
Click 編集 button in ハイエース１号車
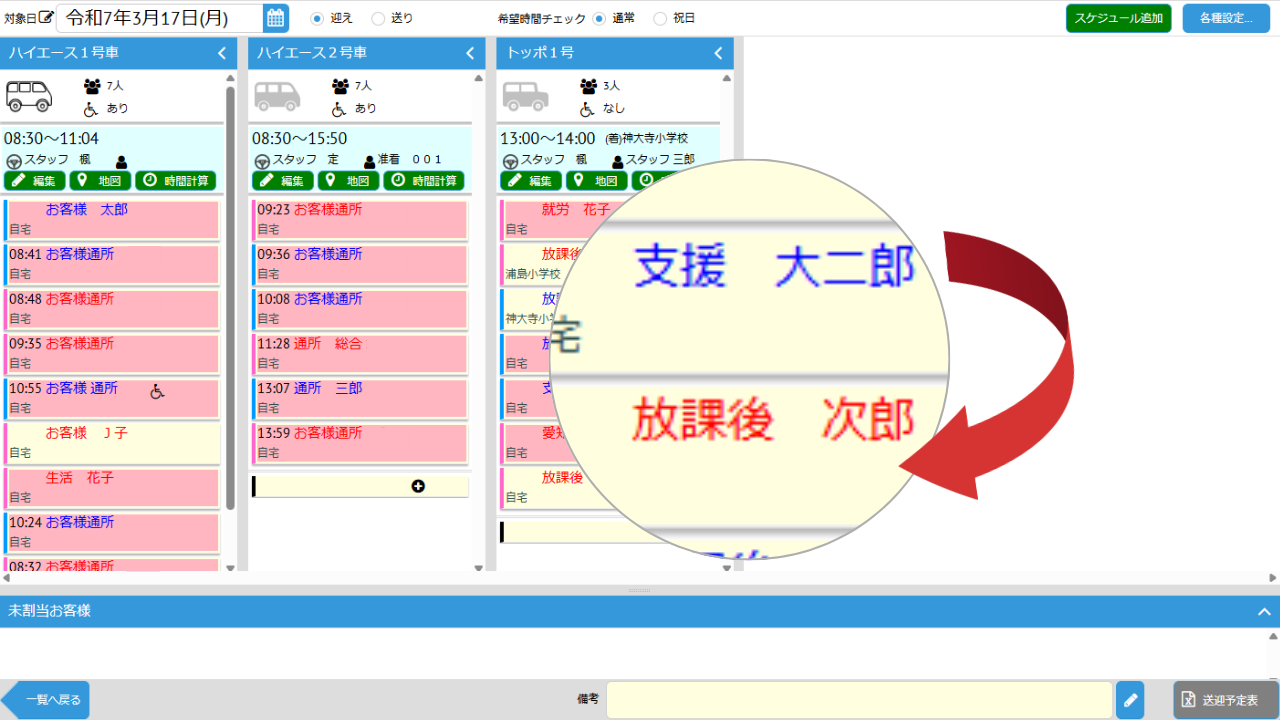point(35,181)
